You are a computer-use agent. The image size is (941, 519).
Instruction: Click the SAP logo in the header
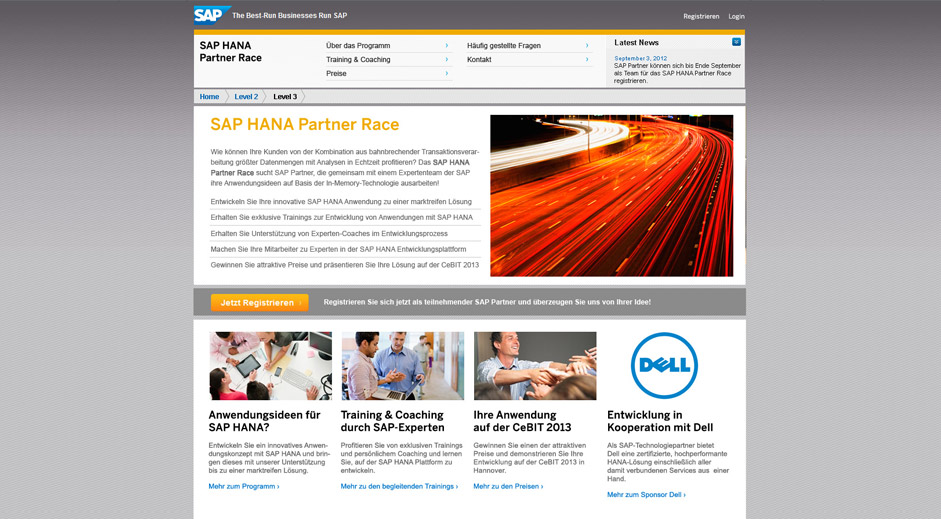tap(212, 15)
